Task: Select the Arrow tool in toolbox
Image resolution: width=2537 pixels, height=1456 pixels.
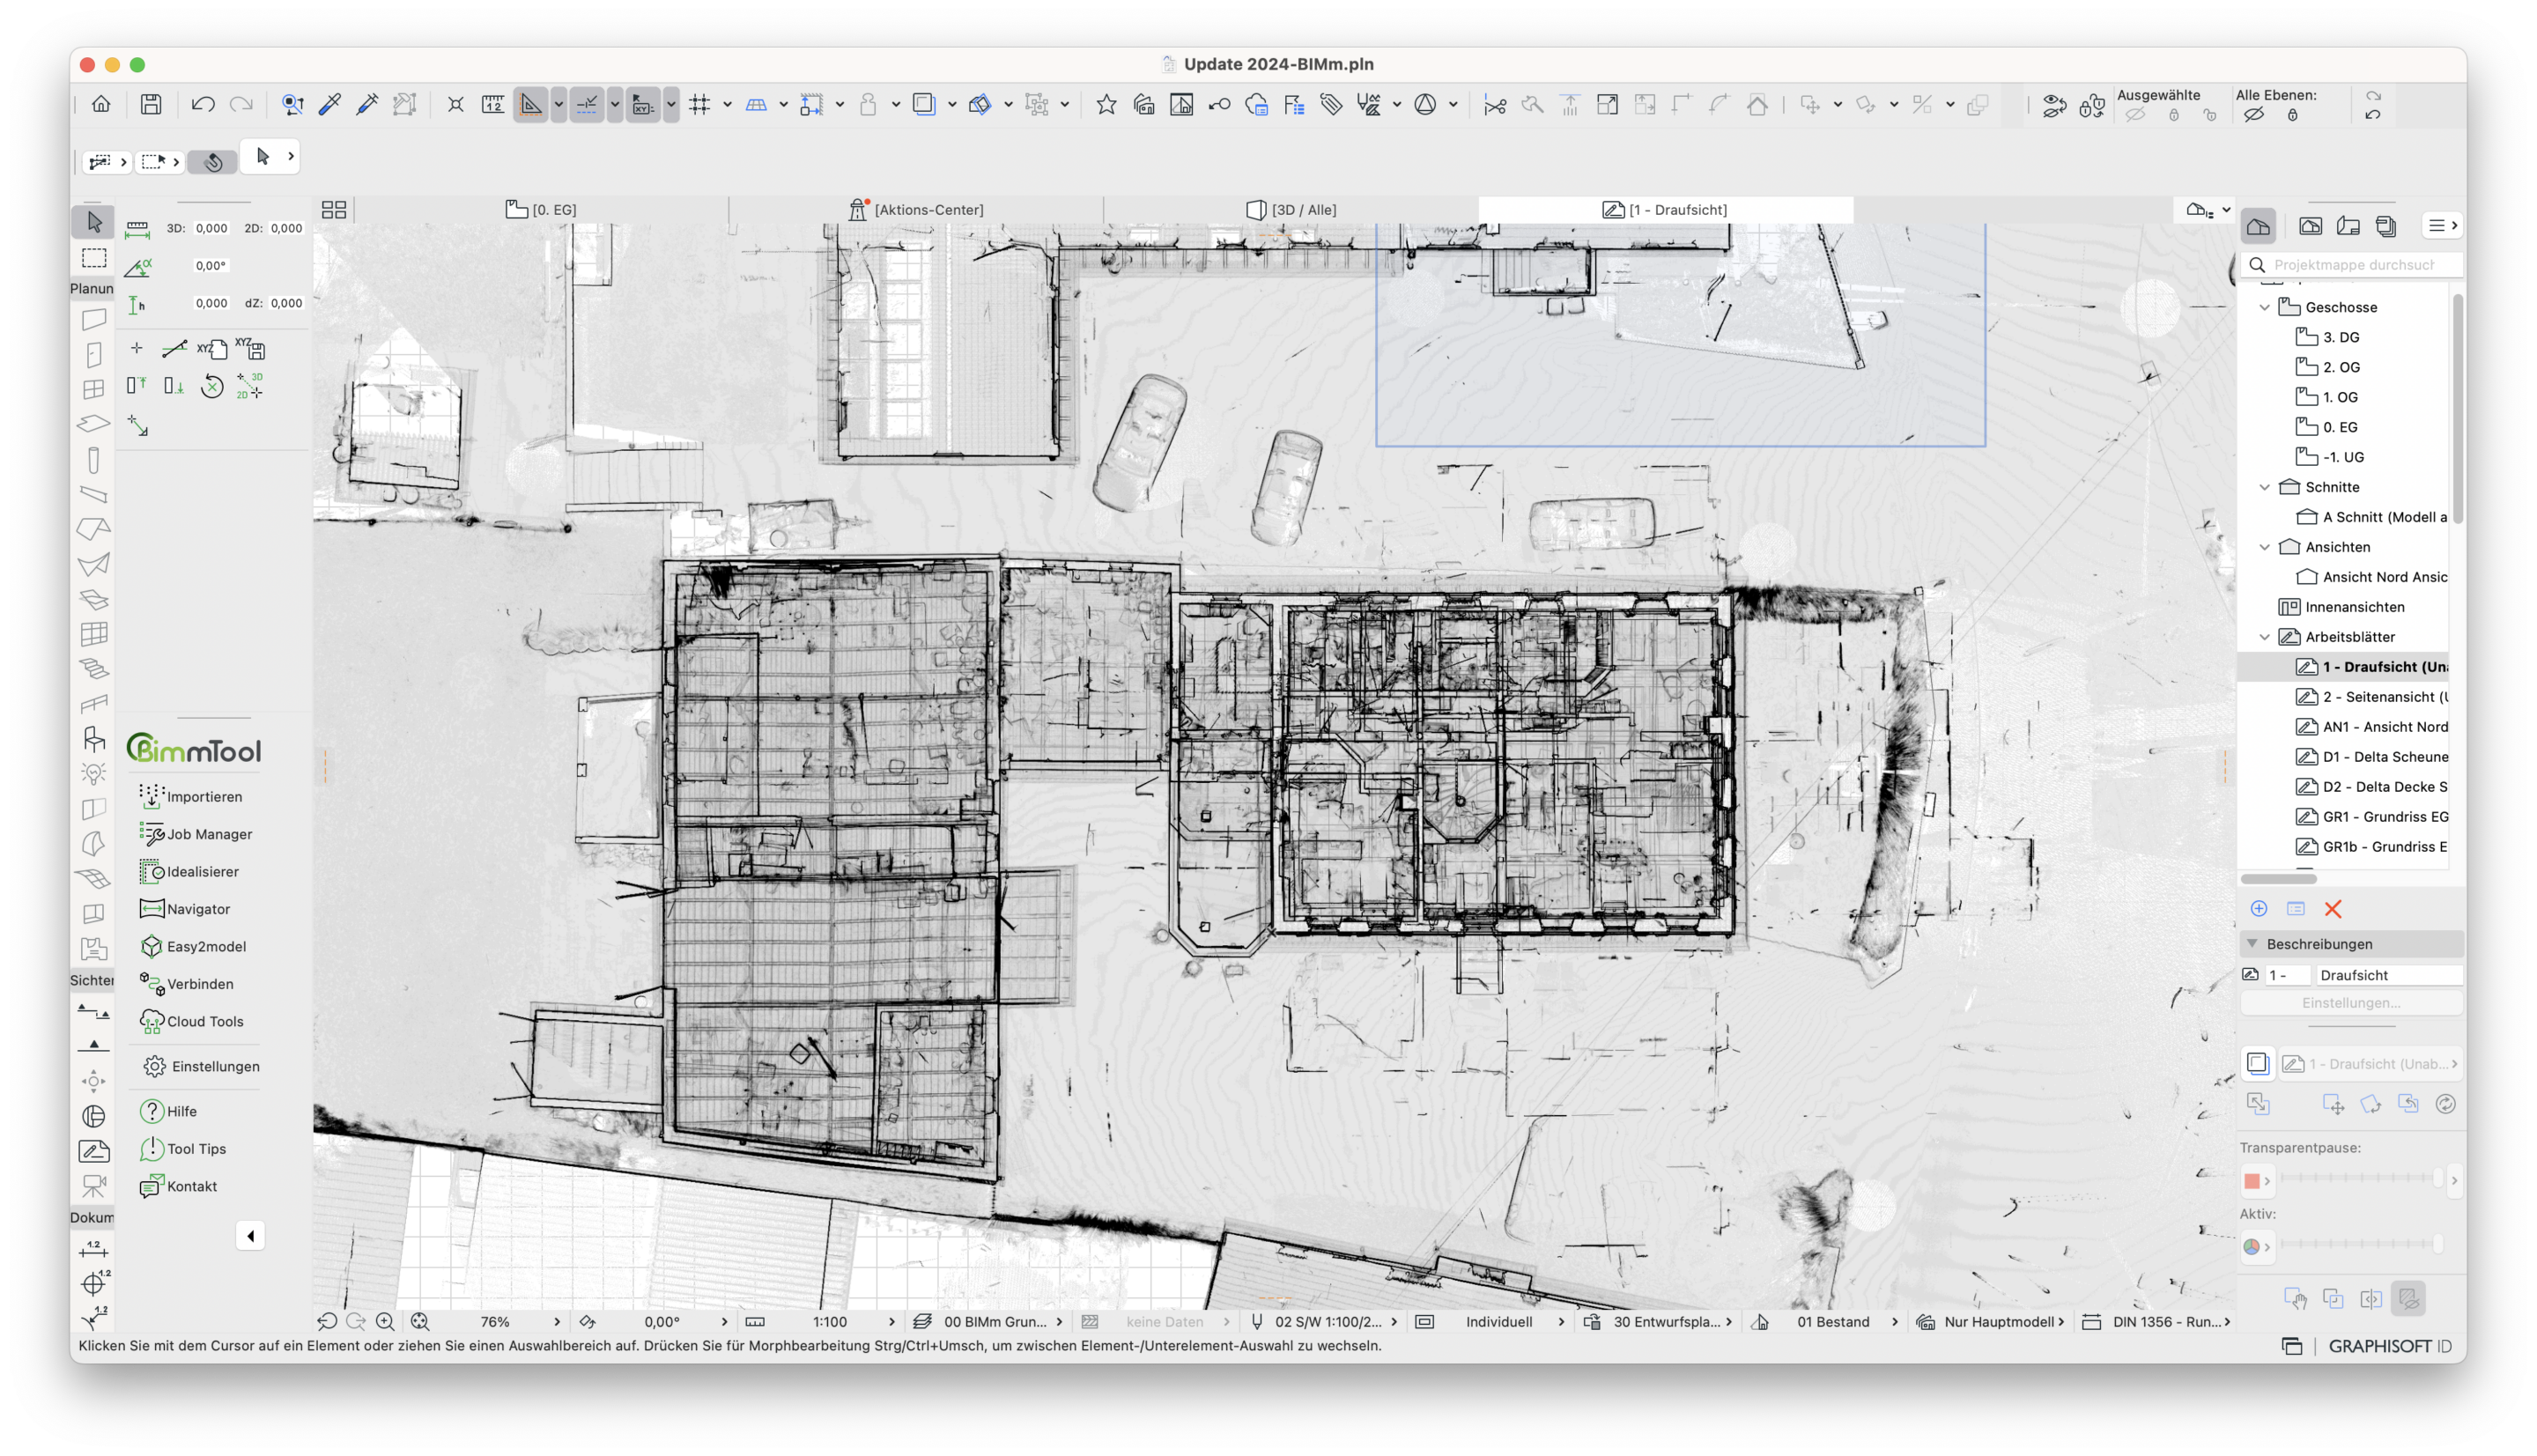Action: click(x=94, y=222)
